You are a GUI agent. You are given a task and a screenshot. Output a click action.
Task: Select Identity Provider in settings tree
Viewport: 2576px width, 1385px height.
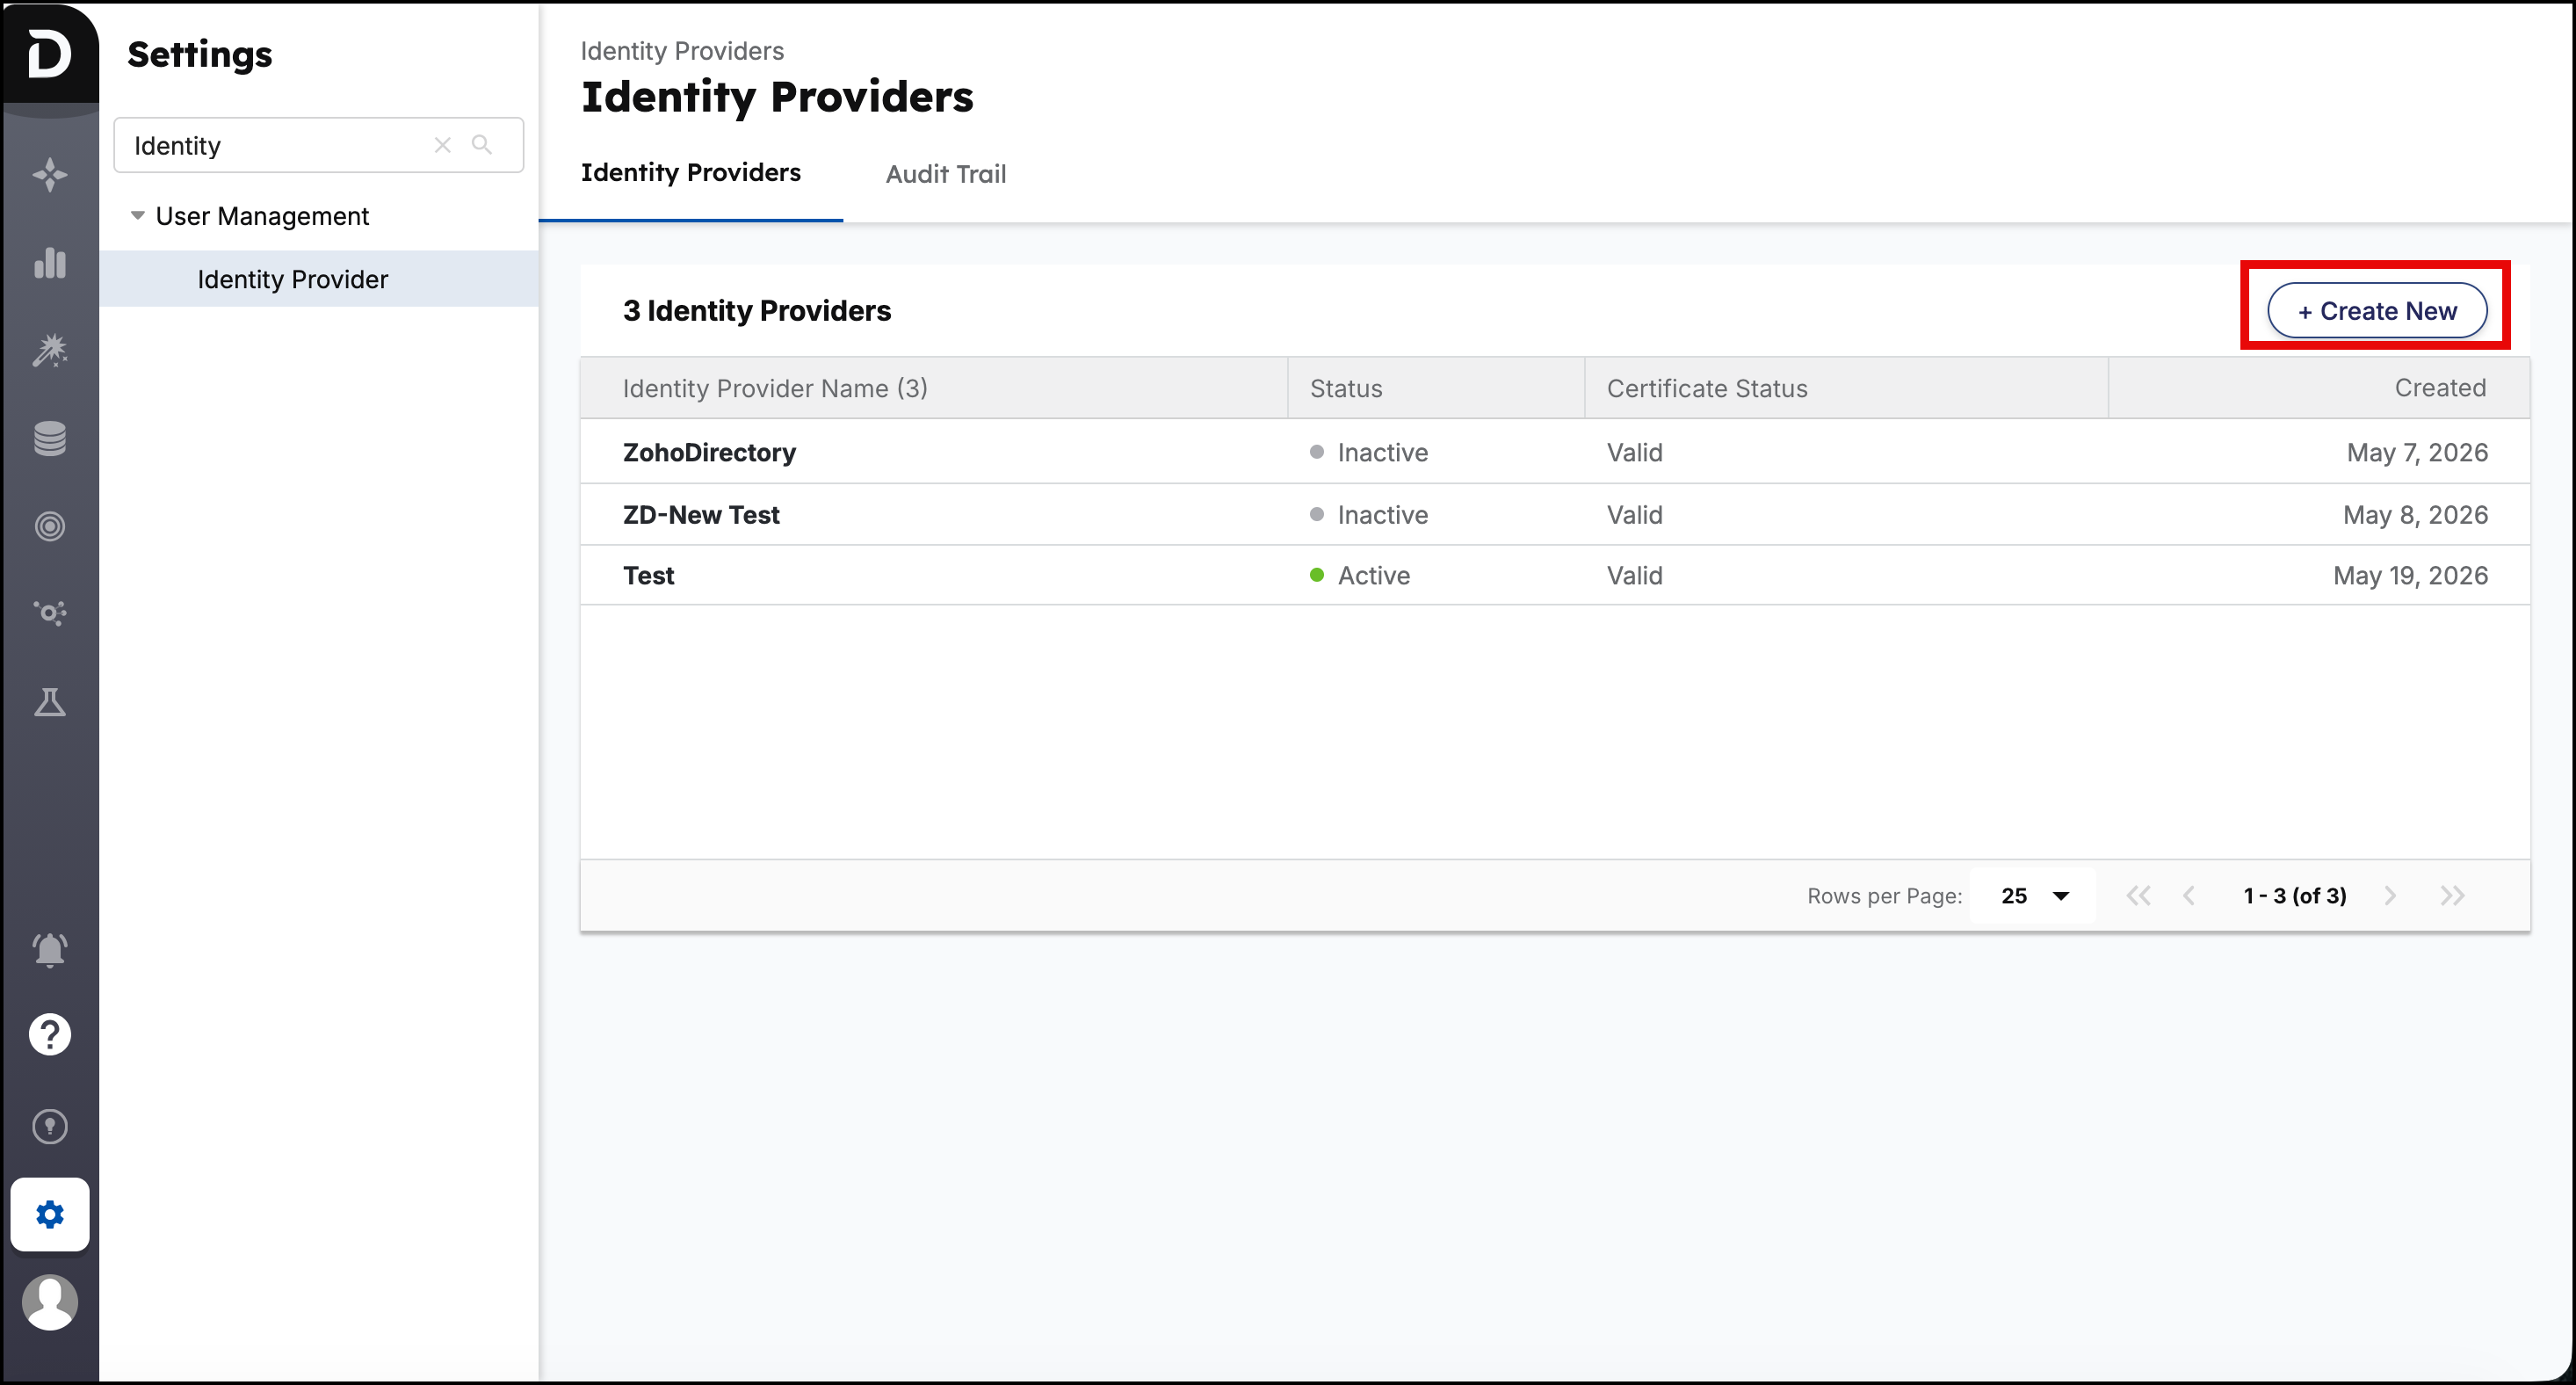pyautogui.click(x=319, y=279)
